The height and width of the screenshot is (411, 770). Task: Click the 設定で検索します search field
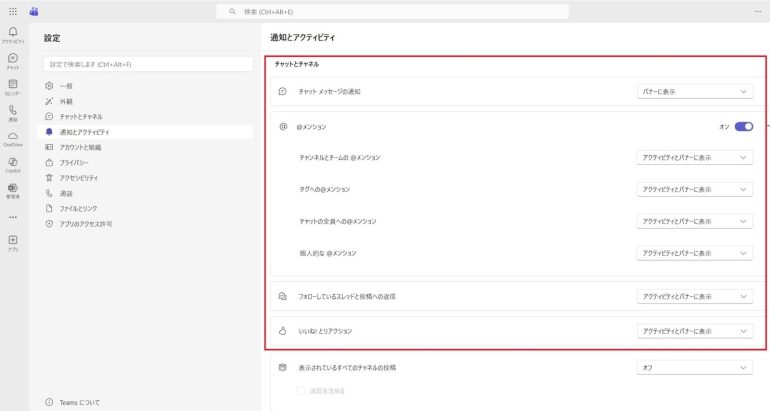[x=148, y=64]
